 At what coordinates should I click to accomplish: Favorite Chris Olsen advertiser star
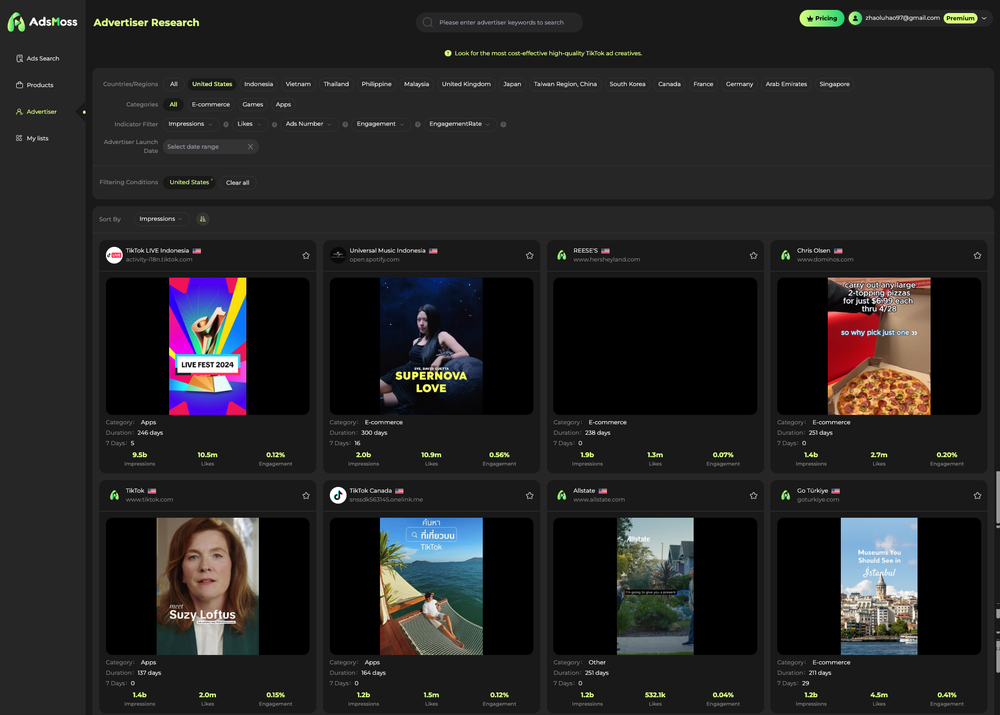(x=977, y=256)
